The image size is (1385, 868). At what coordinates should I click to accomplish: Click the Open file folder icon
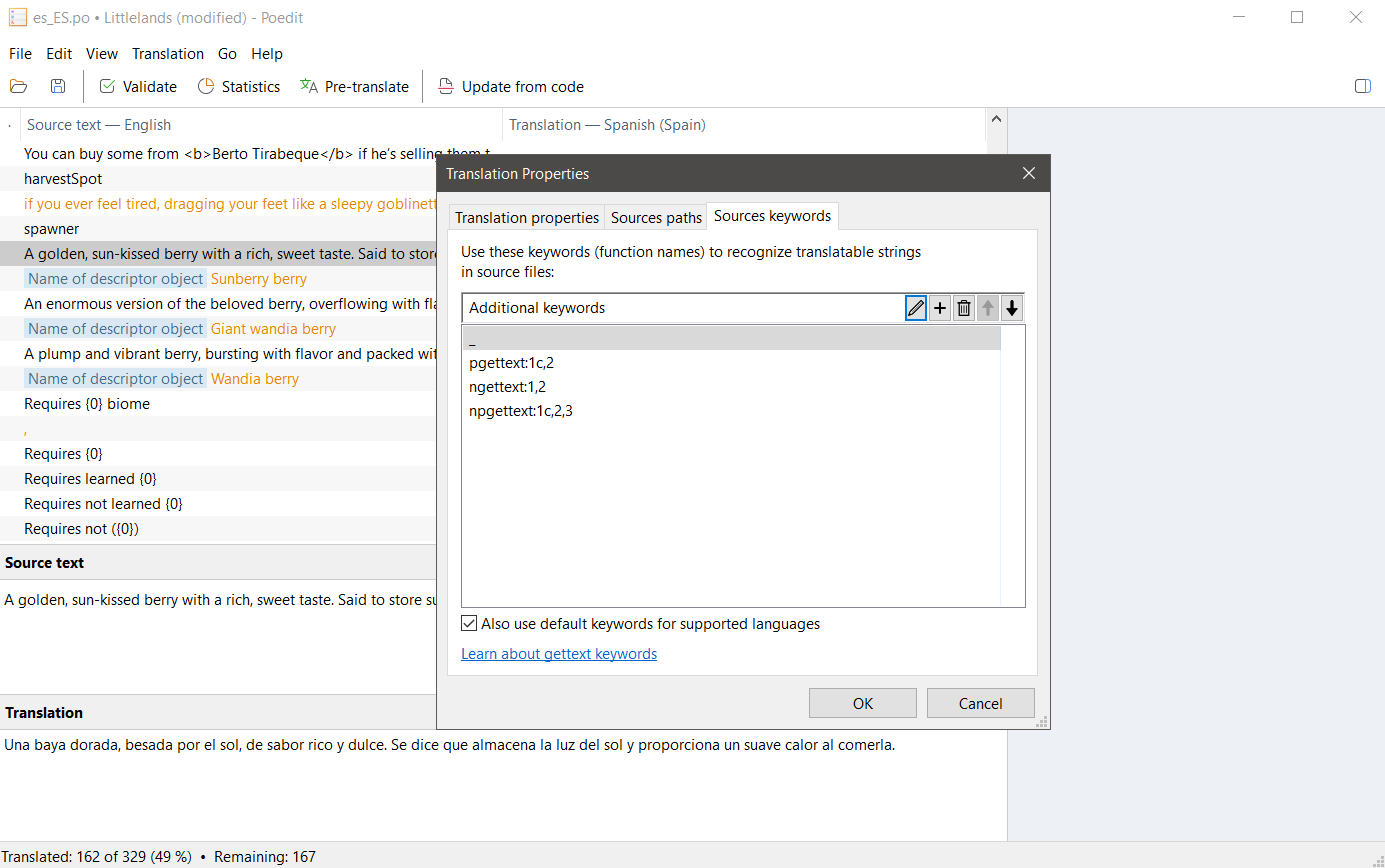coord(18,87)
